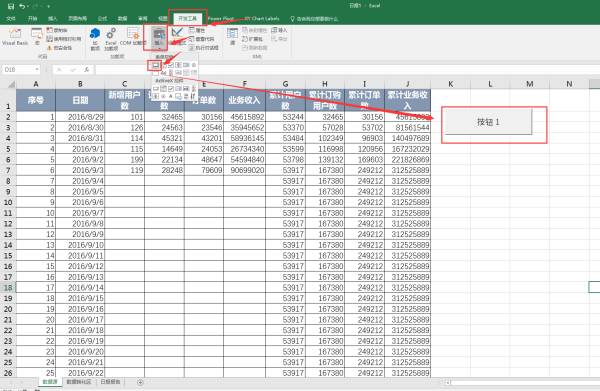The image size is (600, 391).
Task: Click the horizontal scrollbar at bottom
Action: (x=522, y=382)
